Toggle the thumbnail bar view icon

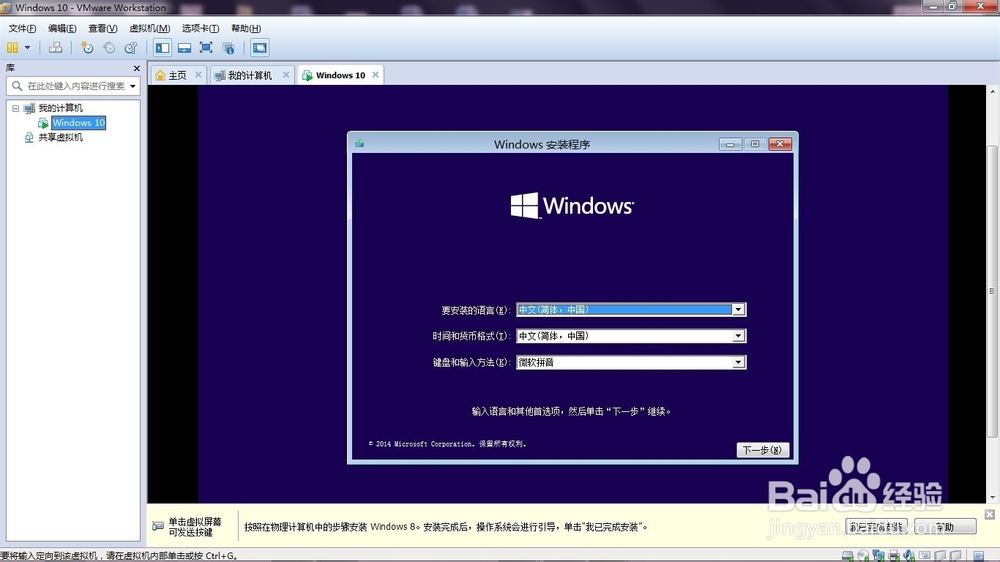click(184, 48)
